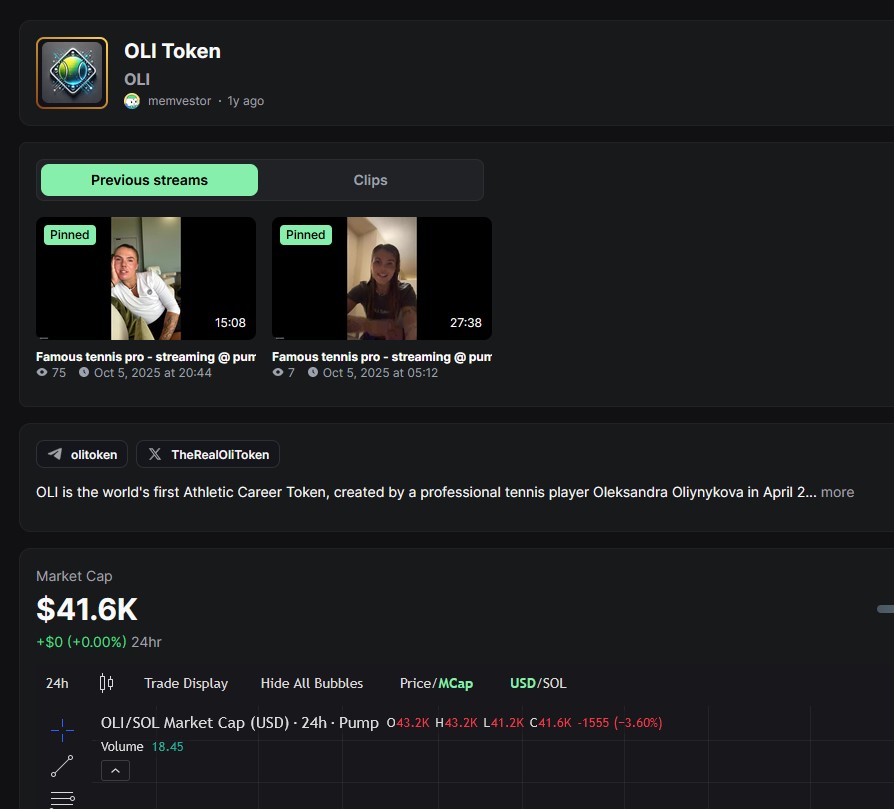
Task: Open candlestick chart style selector
Action: [x=106, y=683]
